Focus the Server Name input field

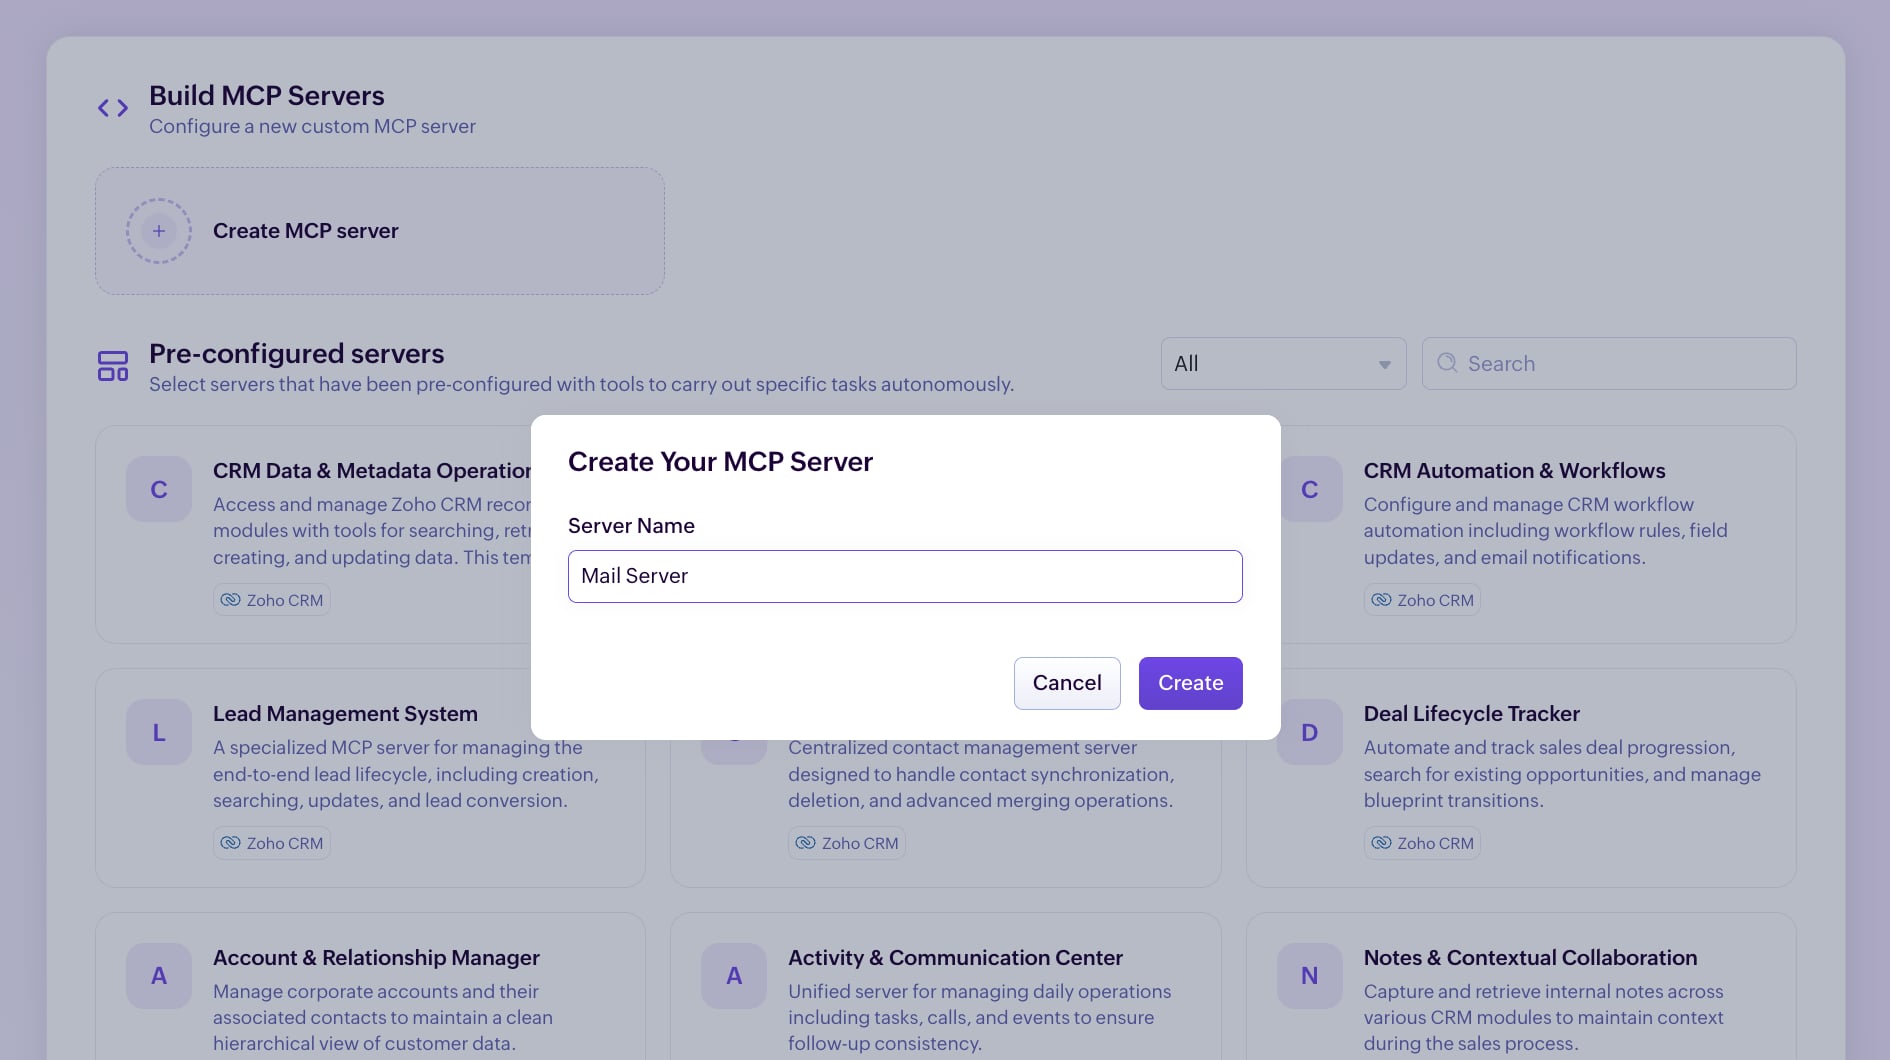(x=905, y=576)
